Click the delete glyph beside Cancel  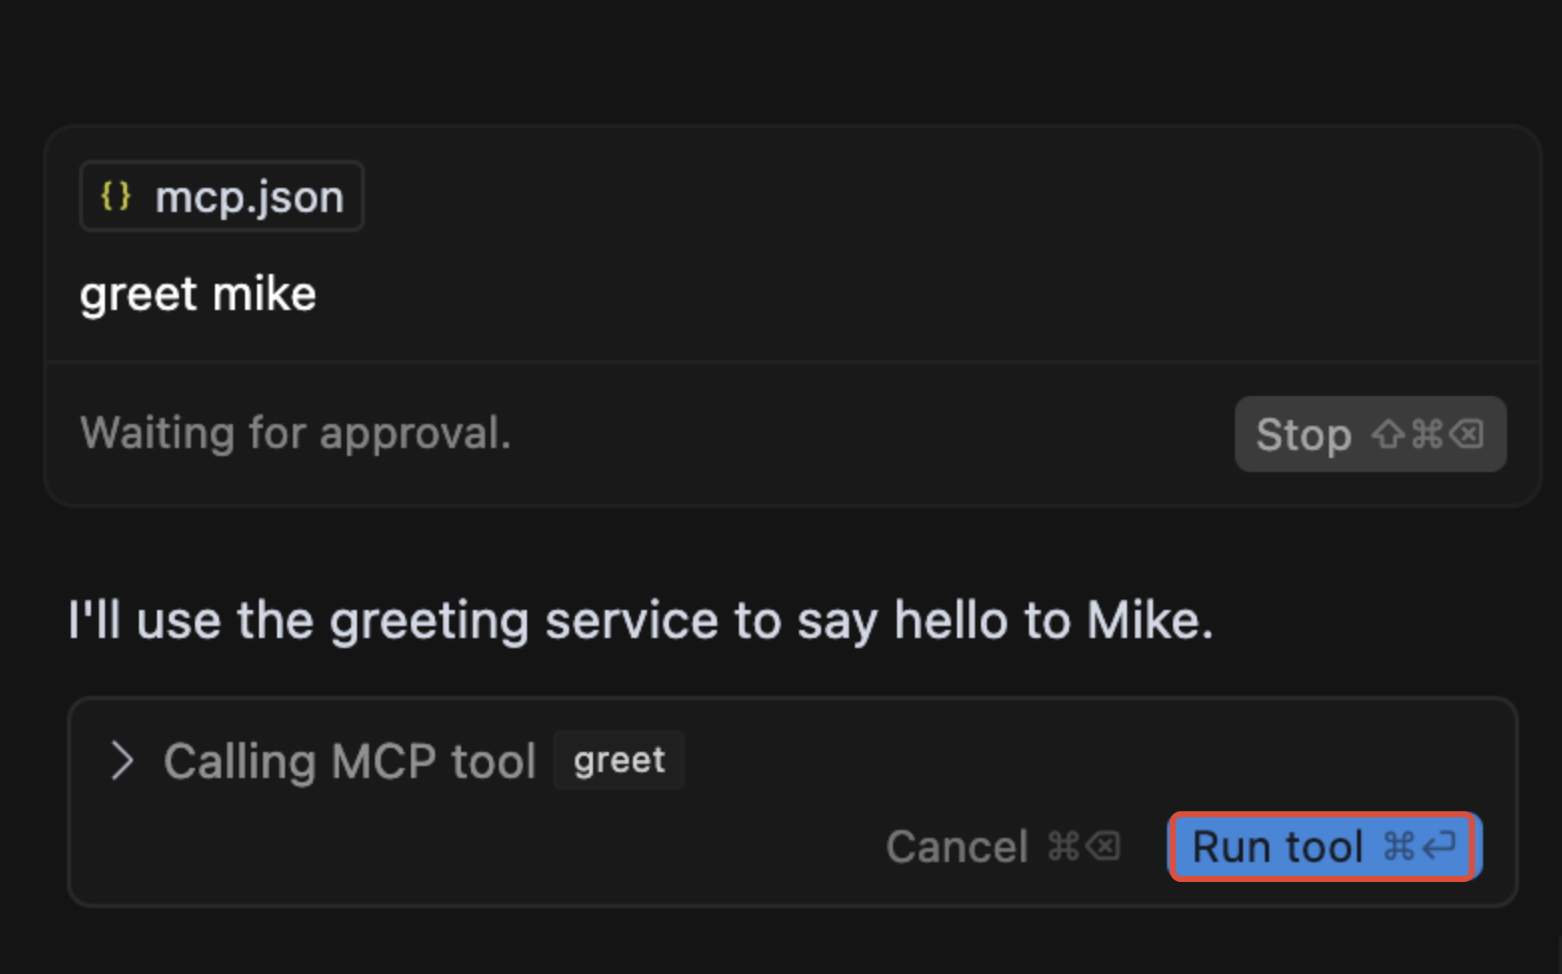1103,847
